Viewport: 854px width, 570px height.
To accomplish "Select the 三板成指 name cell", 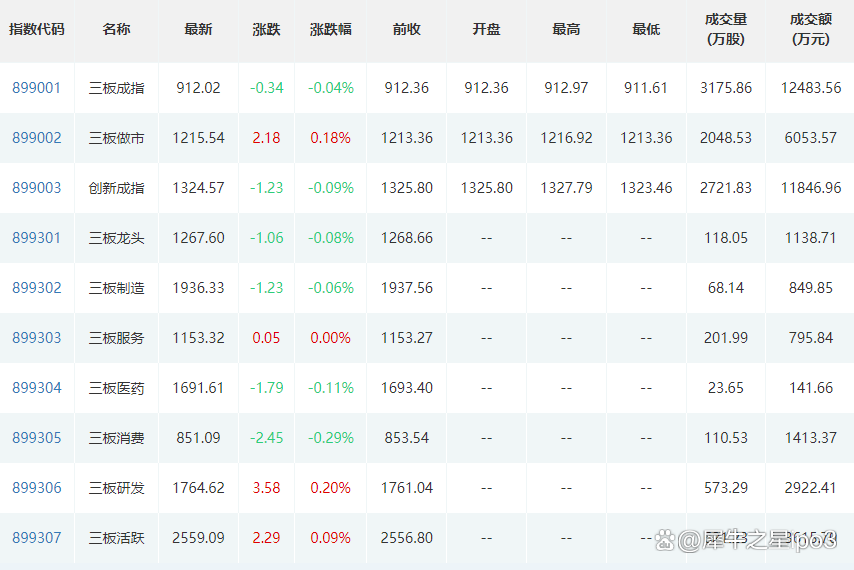I will click(117, 88).
